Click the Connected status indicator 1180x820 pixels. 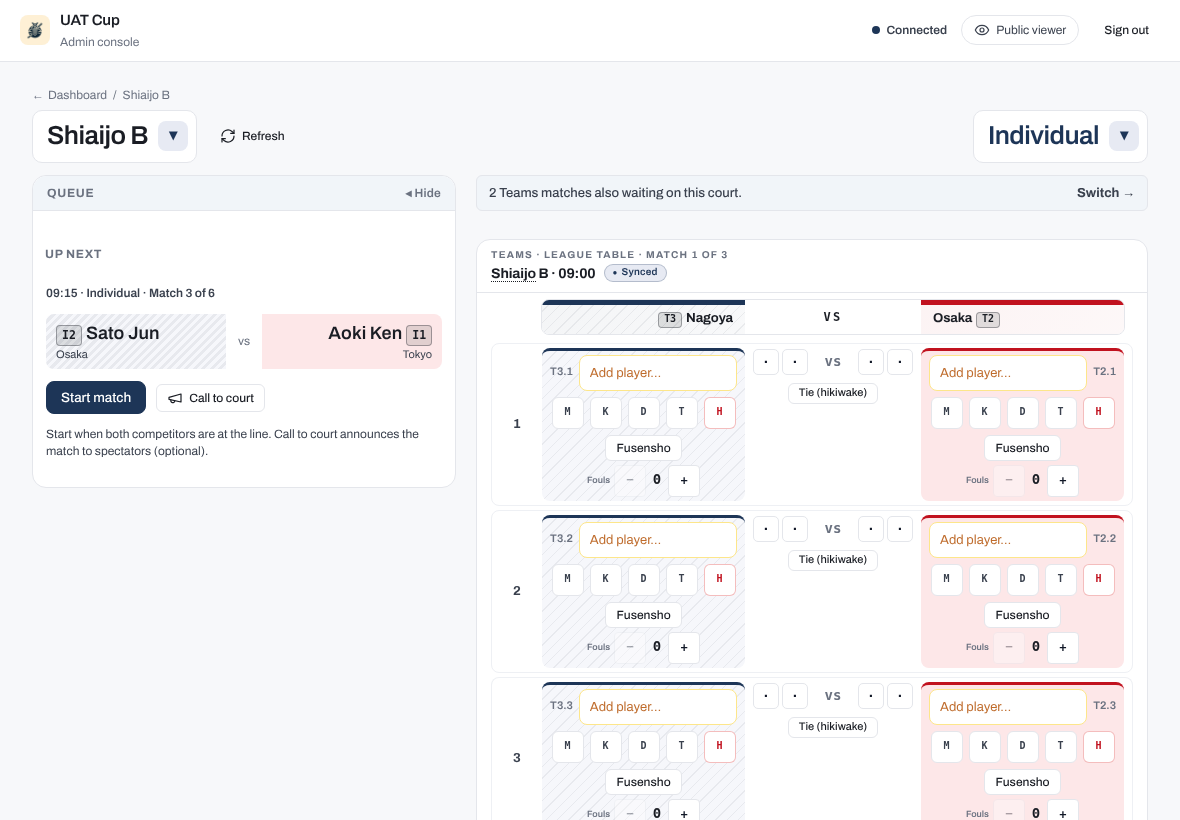tap(909, 30)
